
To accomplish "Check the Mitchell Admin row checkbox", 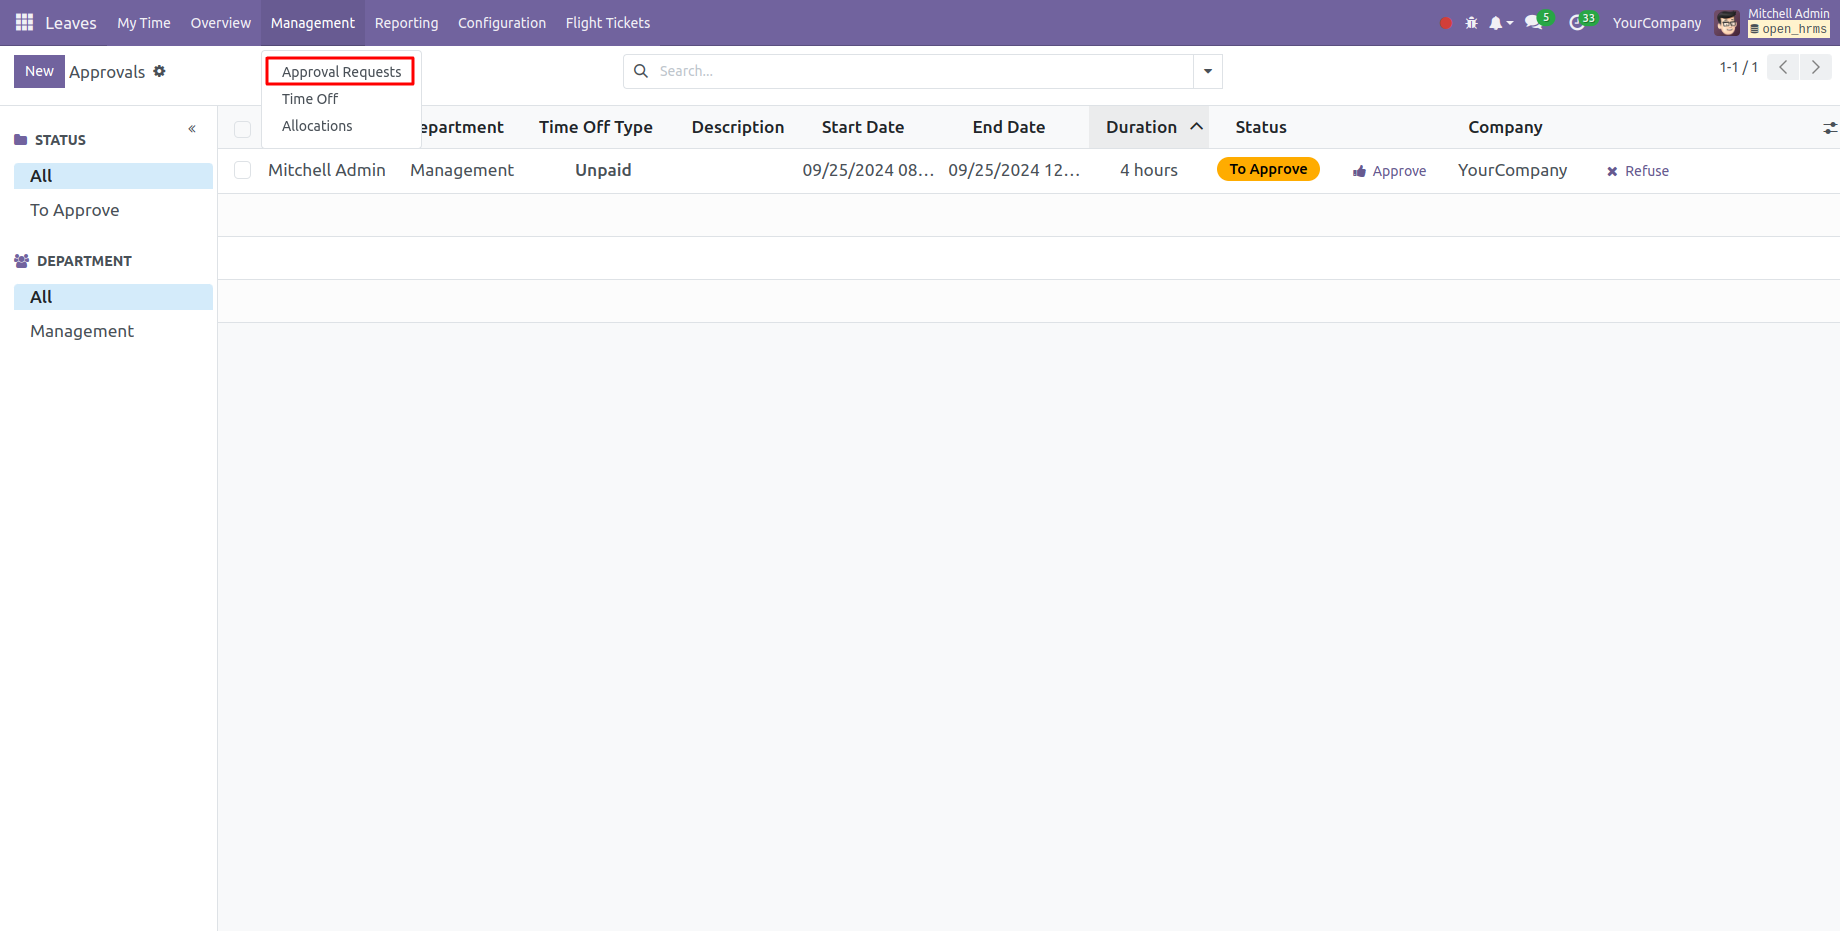I will (242, 170).
